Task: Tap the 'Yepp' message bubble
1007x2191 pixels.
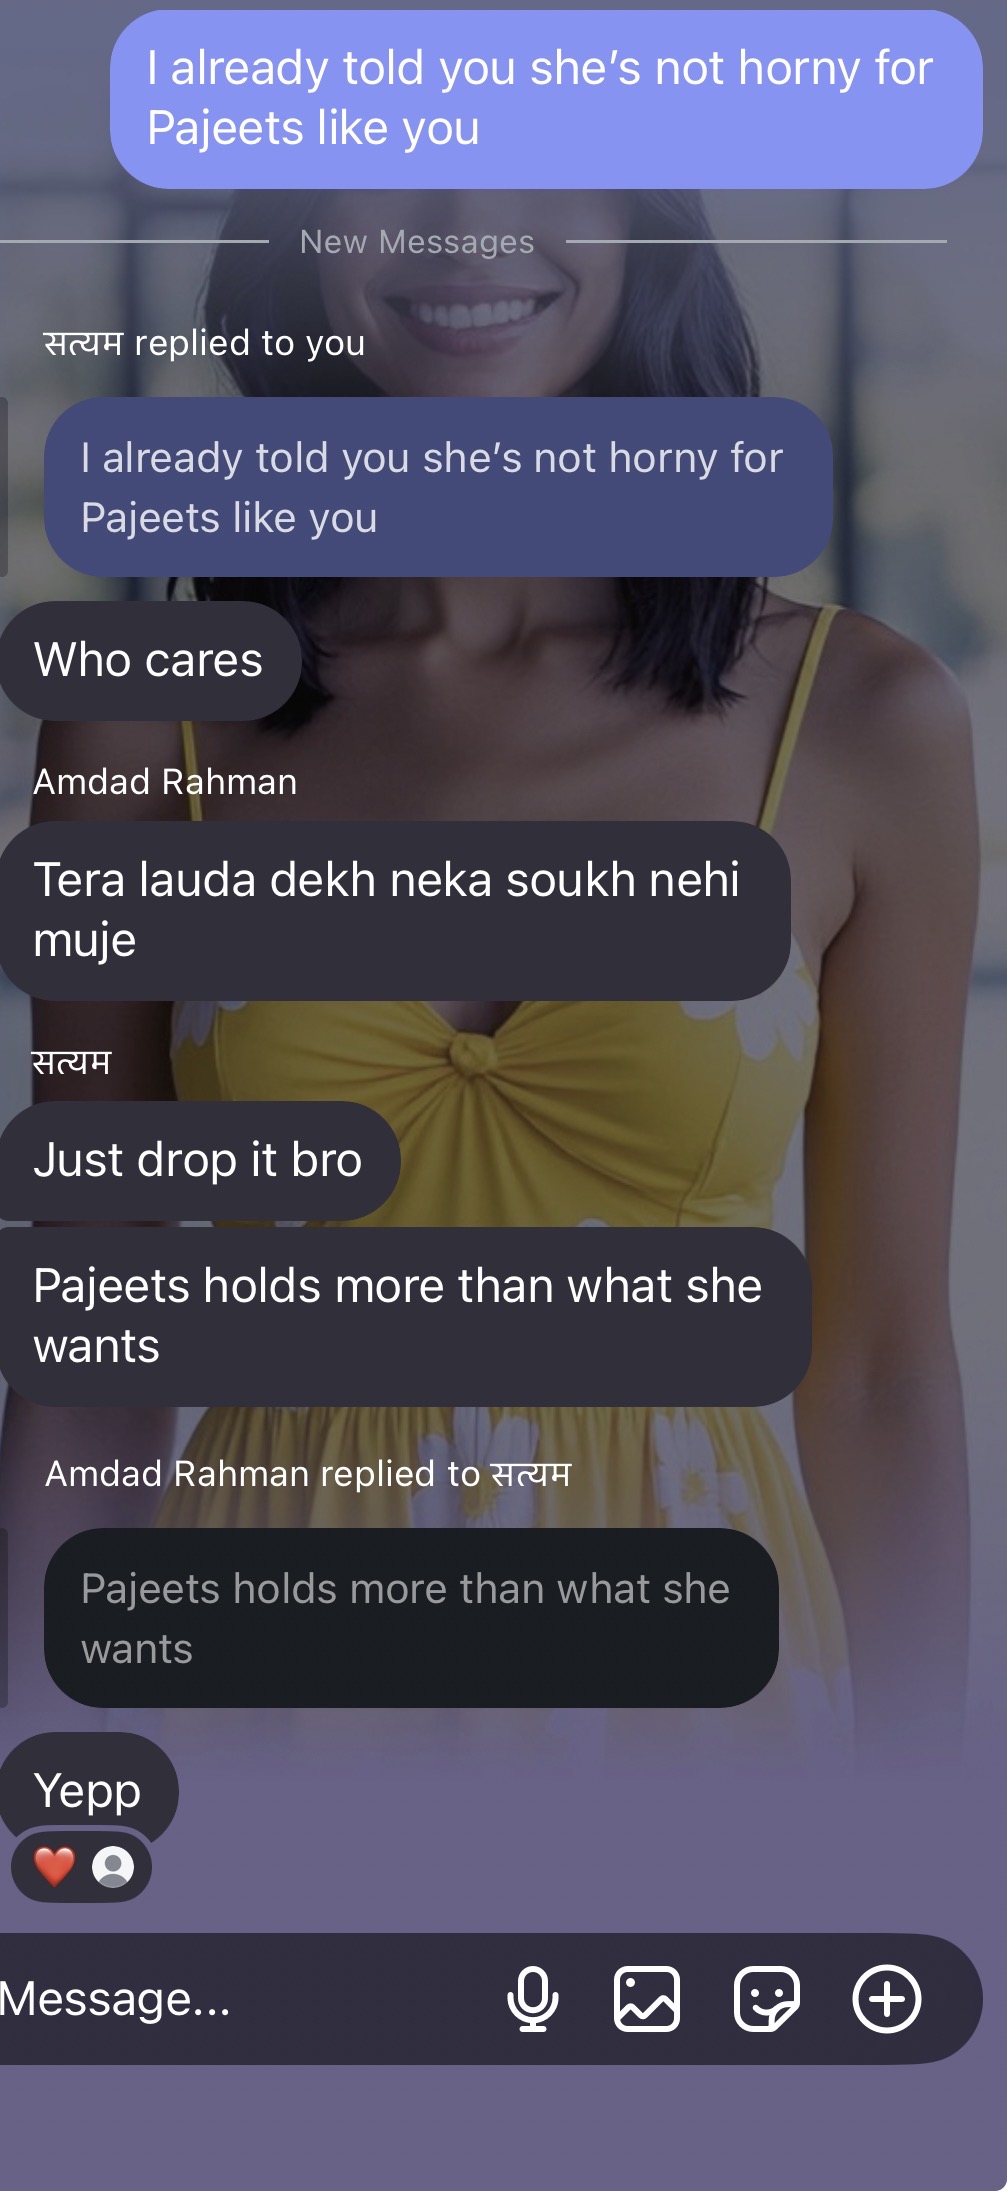Action: pos(88,1790)
